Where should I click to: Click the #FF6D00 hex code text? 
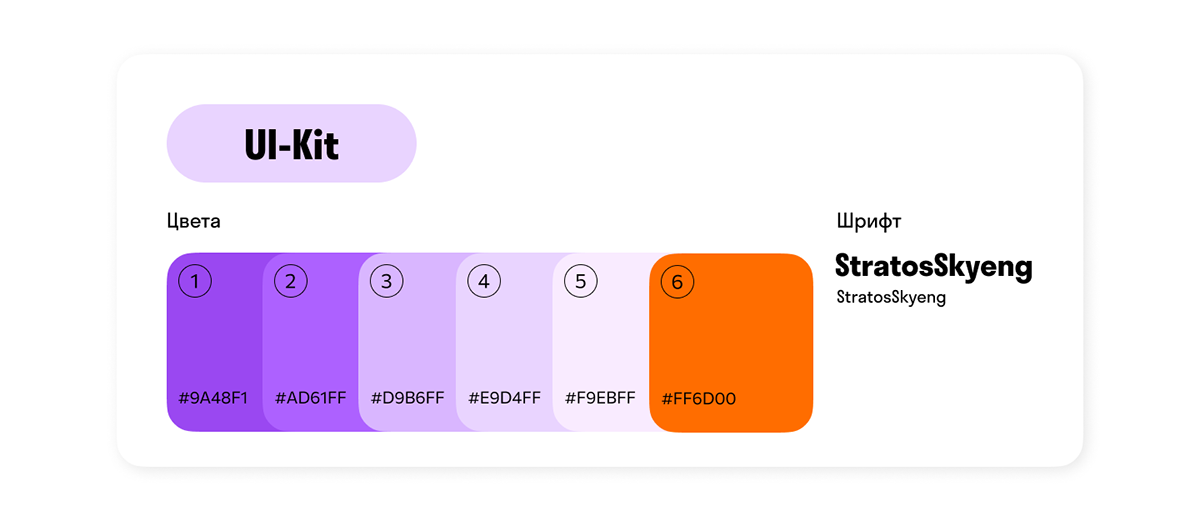[699, 399]
